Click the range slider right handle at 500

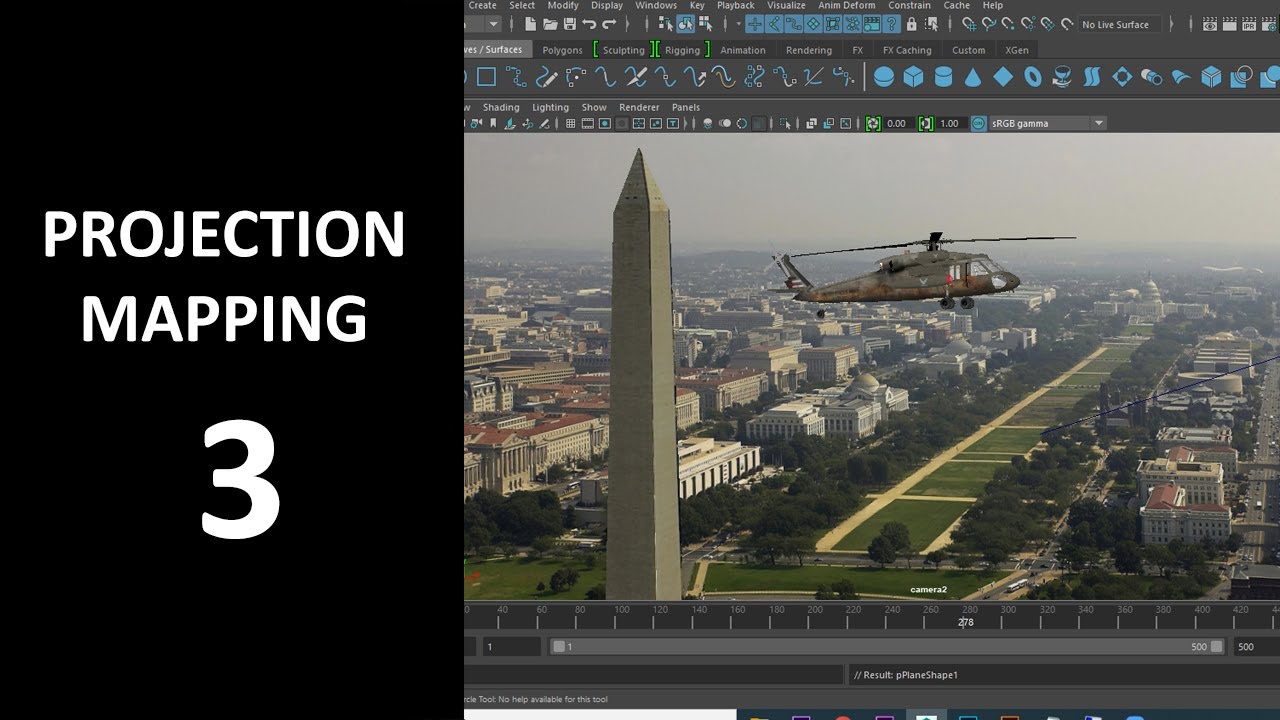click(x=1217, y=647)
